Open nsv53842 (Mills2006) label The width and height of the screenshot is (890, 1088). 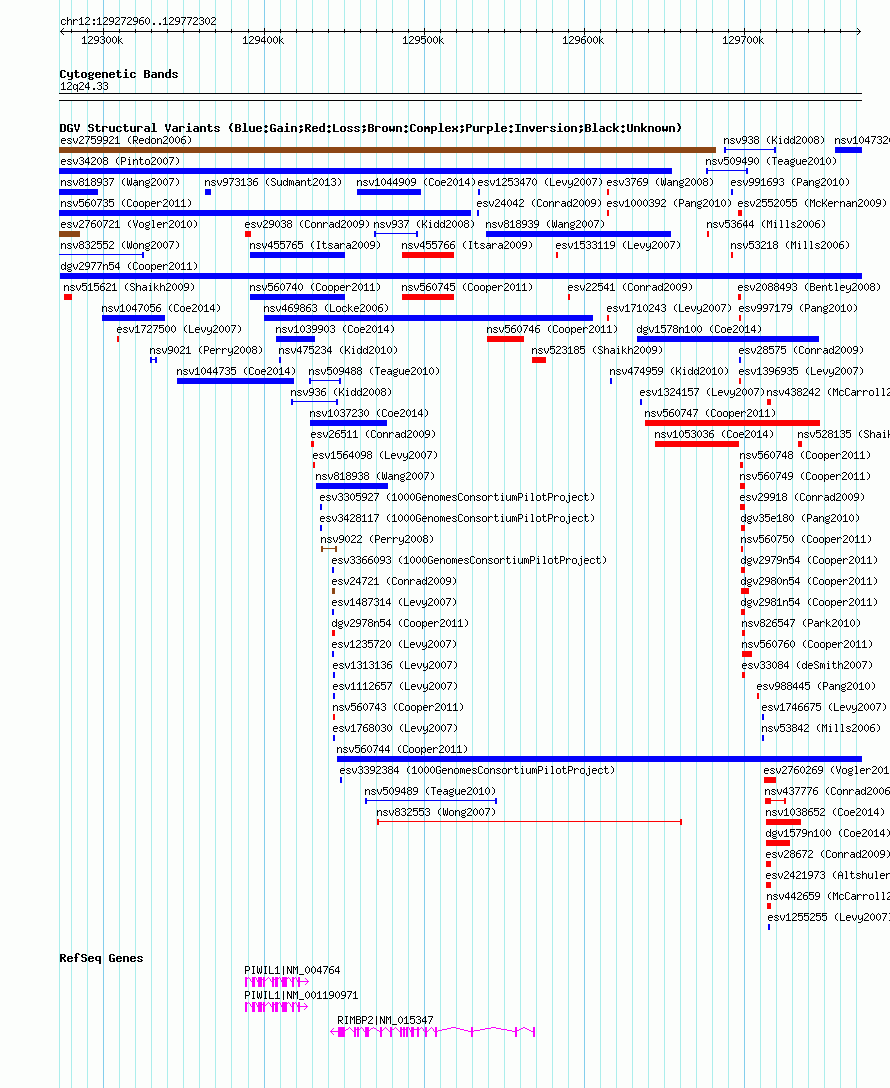[821, 728]
